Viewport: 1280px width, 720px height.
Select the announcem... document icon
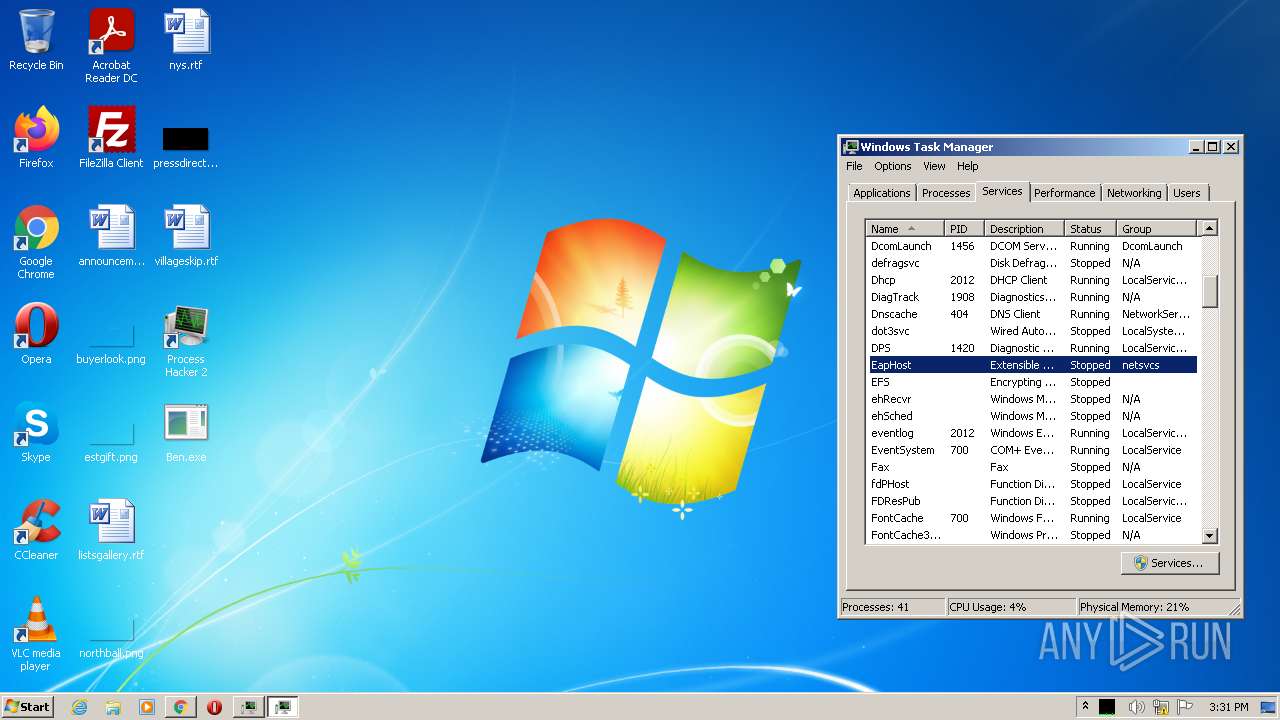pos(111,235)
